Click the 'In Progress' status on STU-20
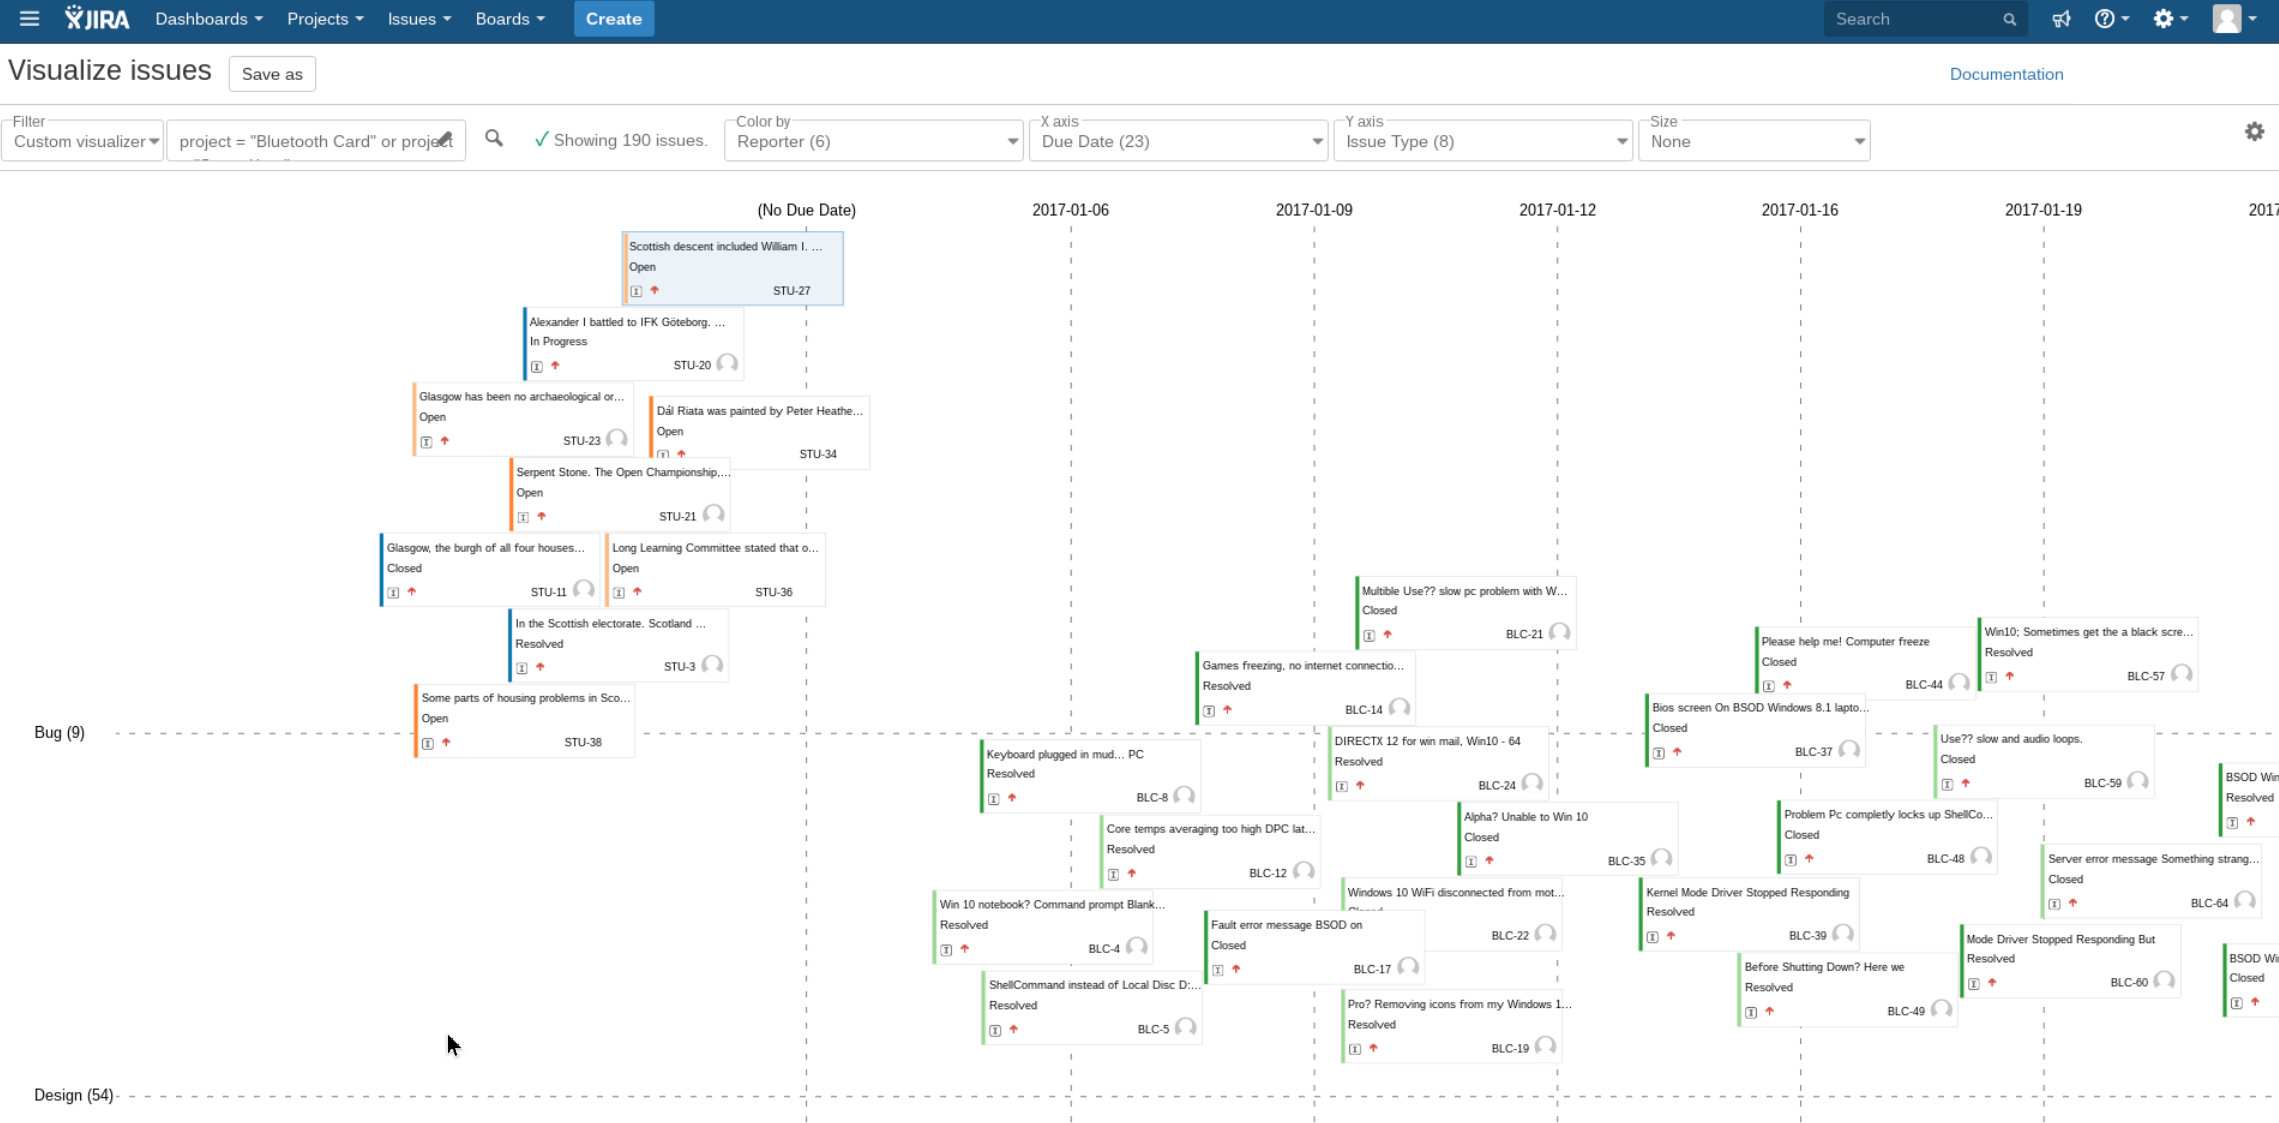 click(x=558, y=342)
